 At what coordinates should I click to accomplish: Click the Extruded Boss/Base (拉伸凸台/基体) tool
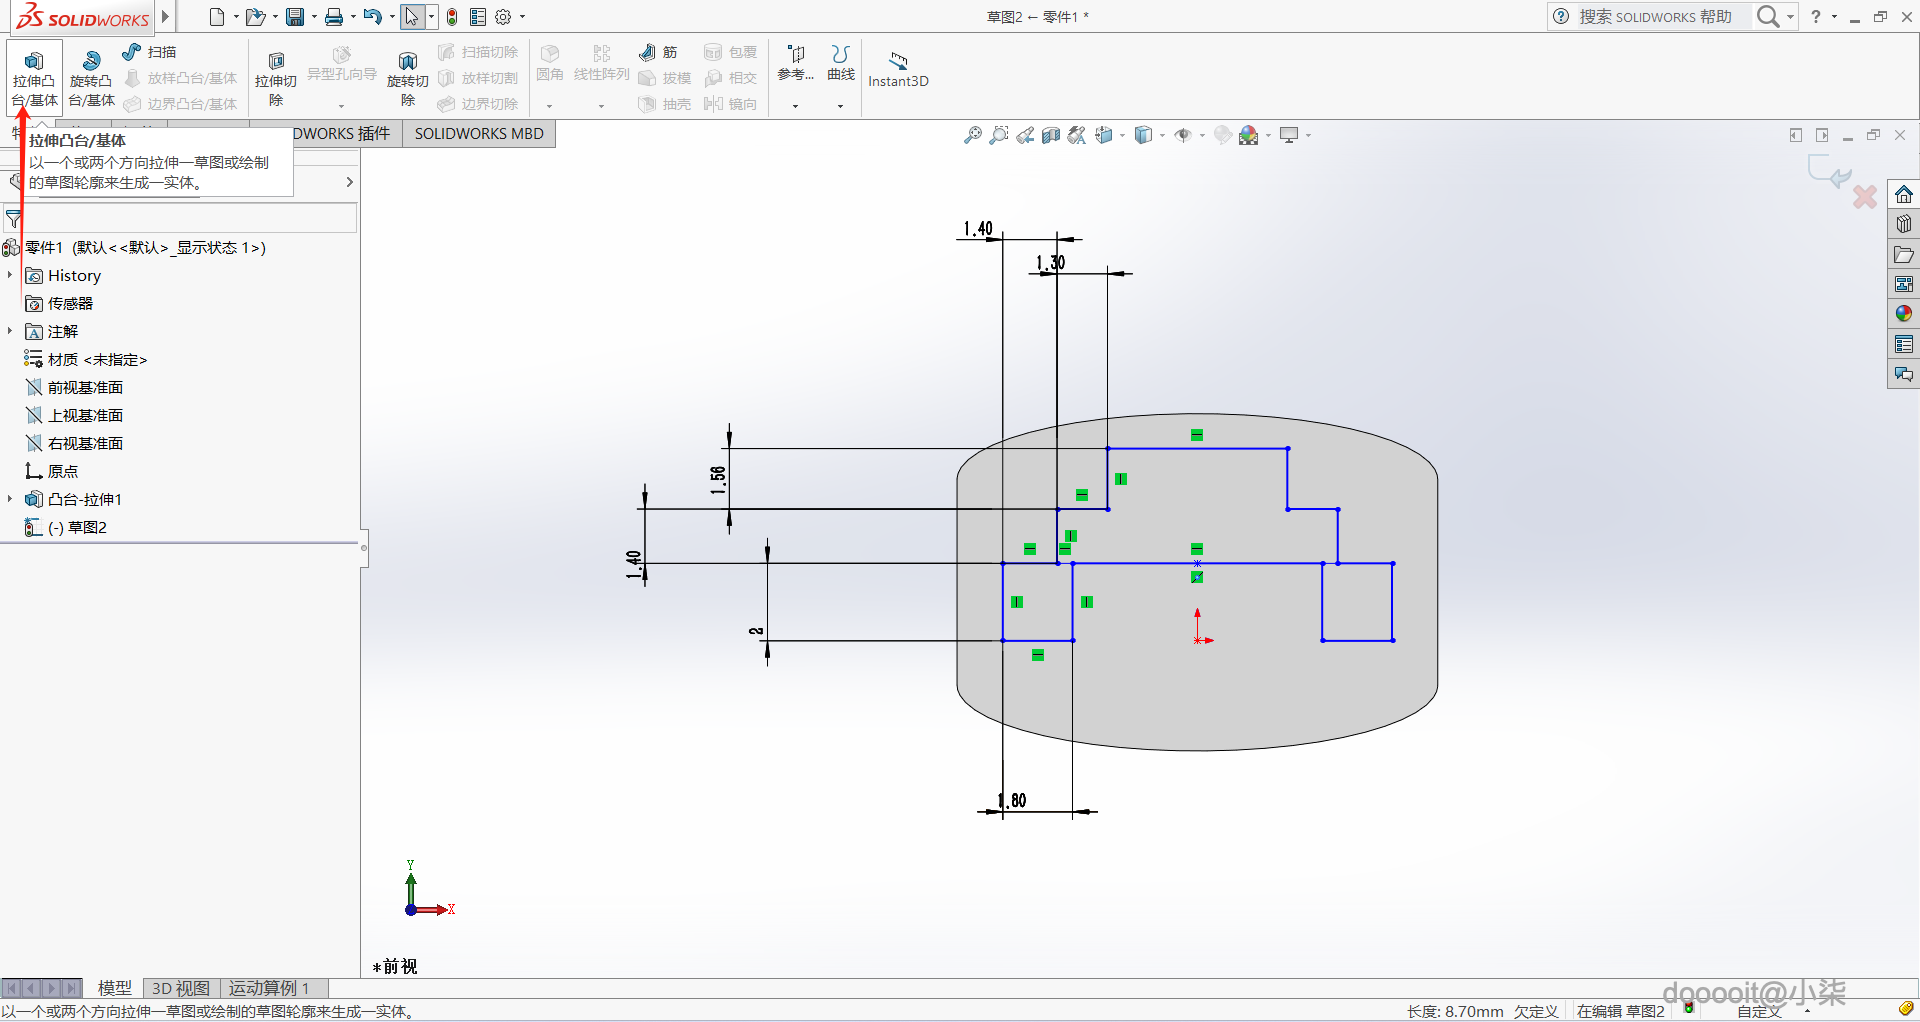(x=34, y=77)
